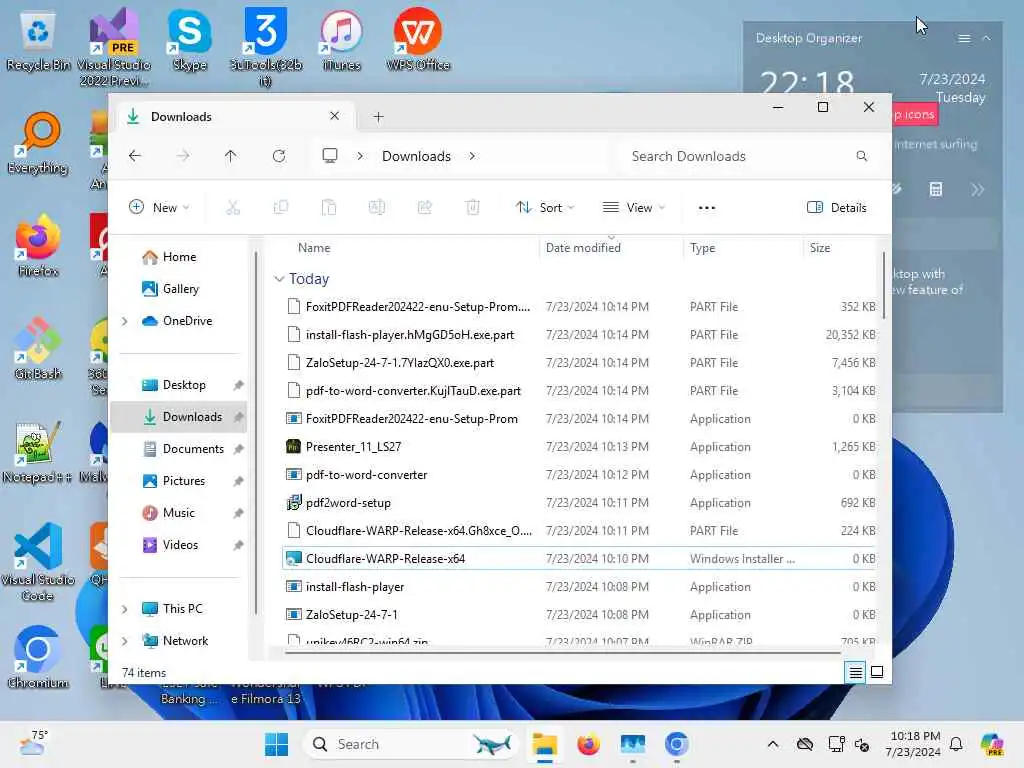Open the New dropdown menu
Screen dimensions: 1024x768
click(x=159, y=208)
